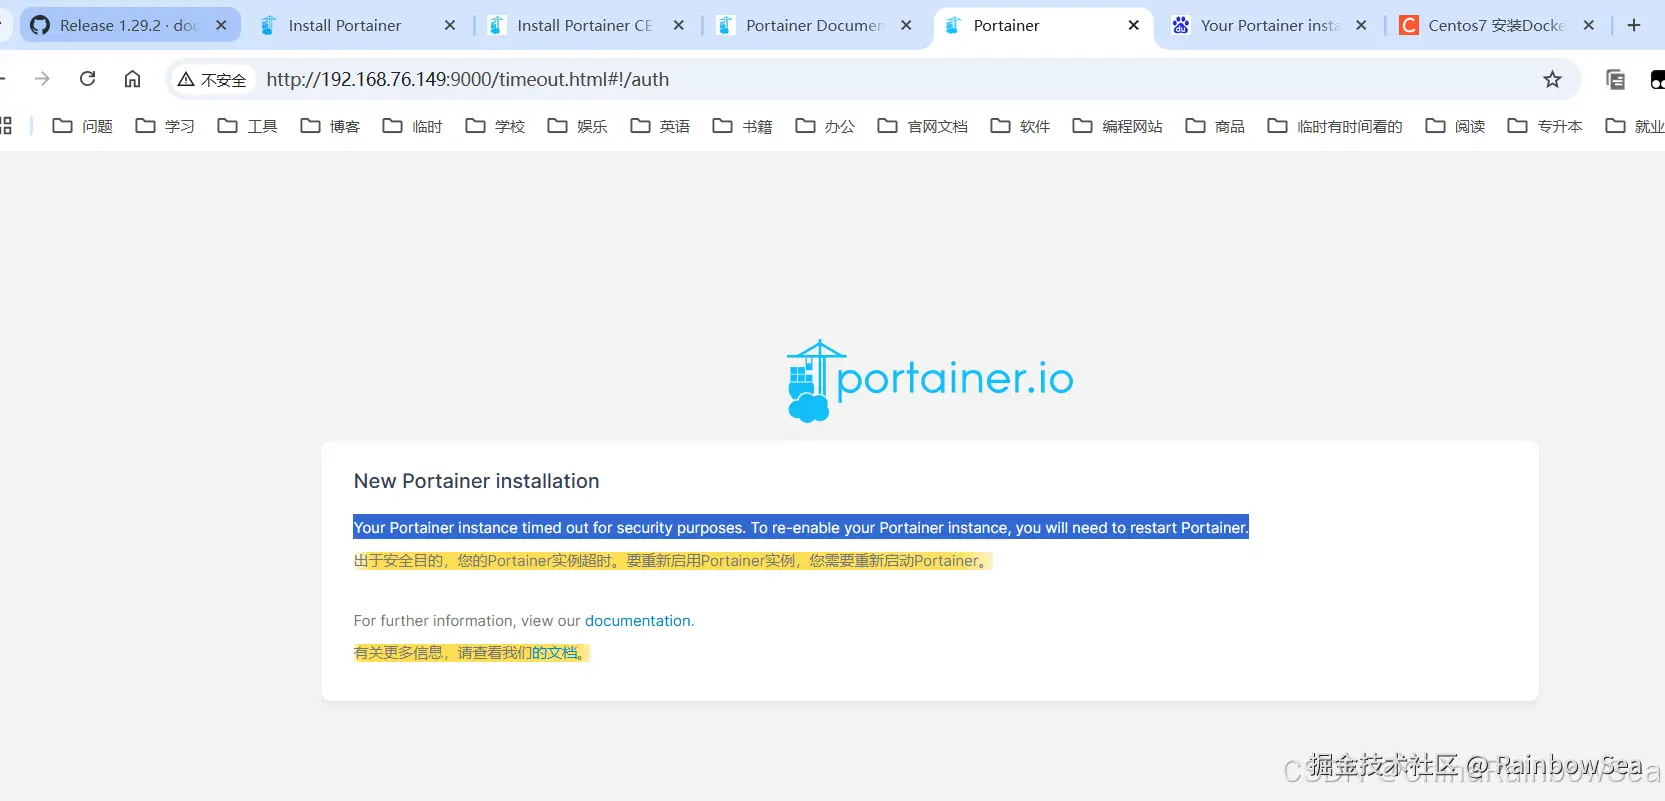Open the 娱乐 bookmark folder
Screen dimensions: 1665x801
click(x=578, y=126)
